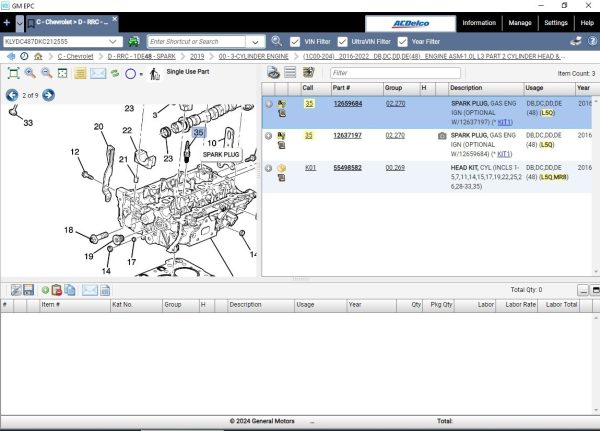Click the share arrow icon near help
This screenshot has width=600, height=431.
pyautogui.click(x=576, y=41)
